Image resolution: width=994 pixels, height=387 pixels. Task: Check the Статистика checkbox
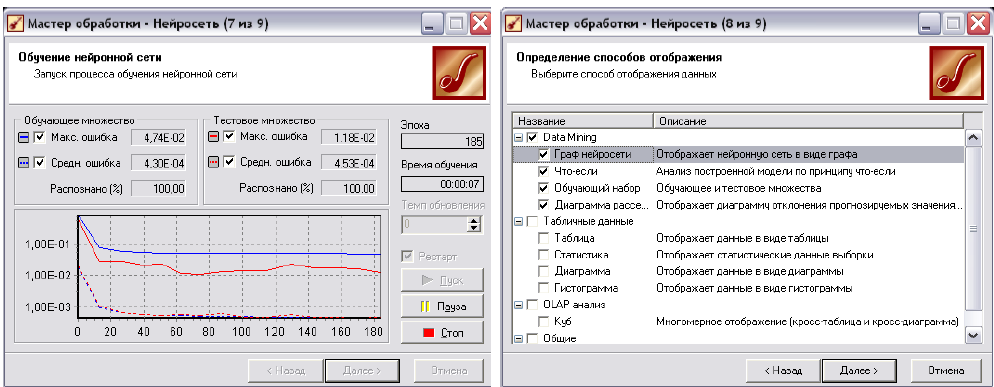click(x=543, y=254)
